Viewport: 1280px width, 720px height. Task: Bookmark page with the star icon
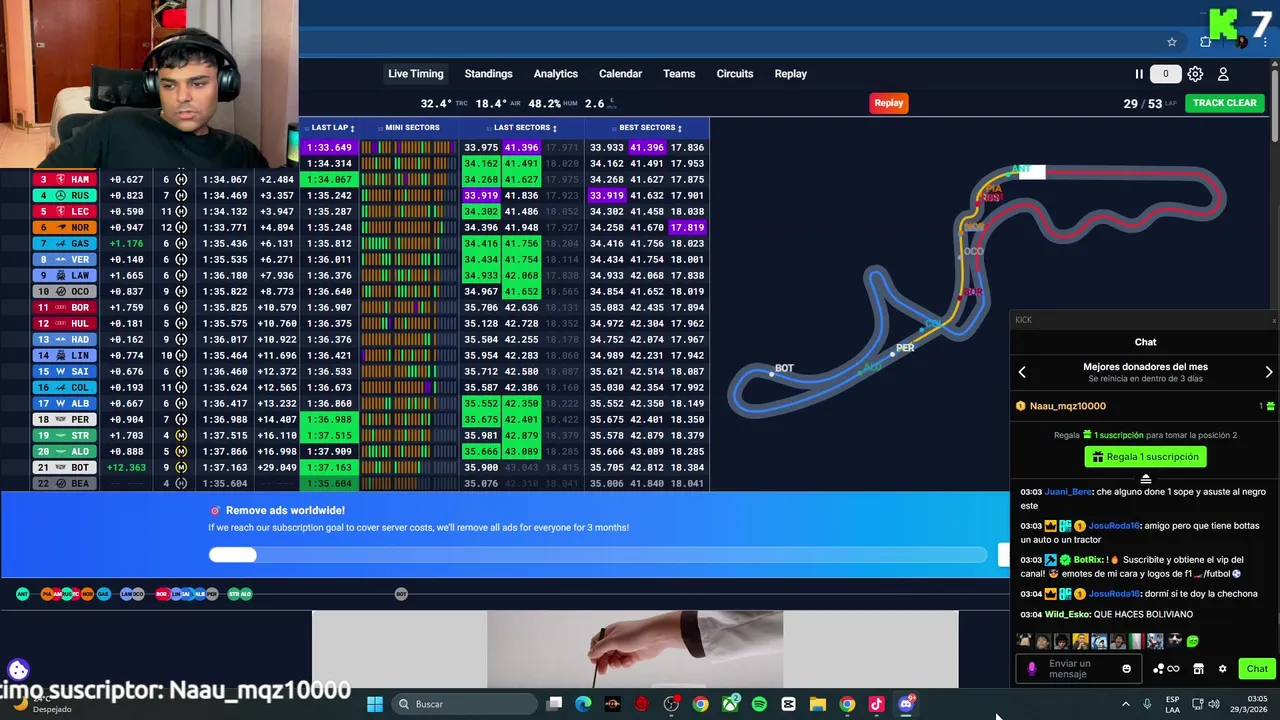point(1172,42)
